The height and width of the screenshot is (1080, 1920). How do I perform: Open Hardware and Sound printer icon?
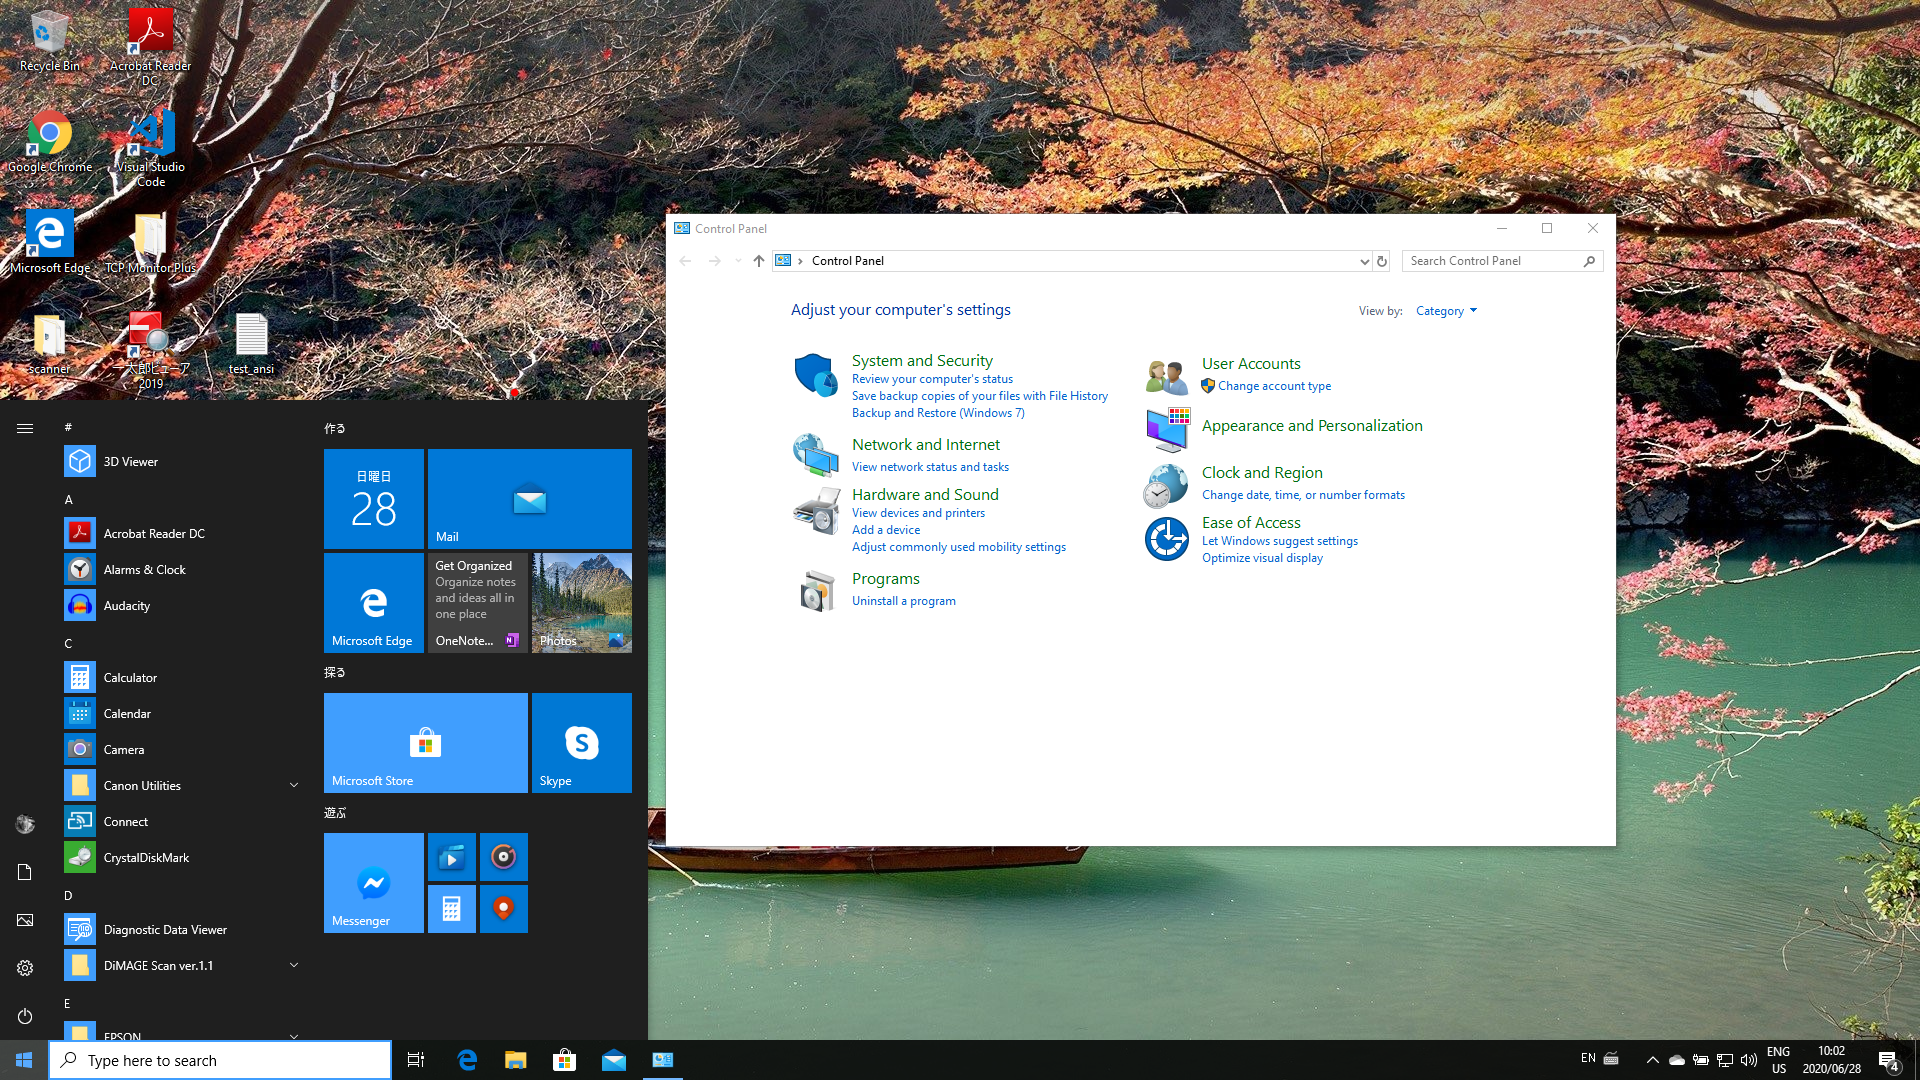(816, 511)
